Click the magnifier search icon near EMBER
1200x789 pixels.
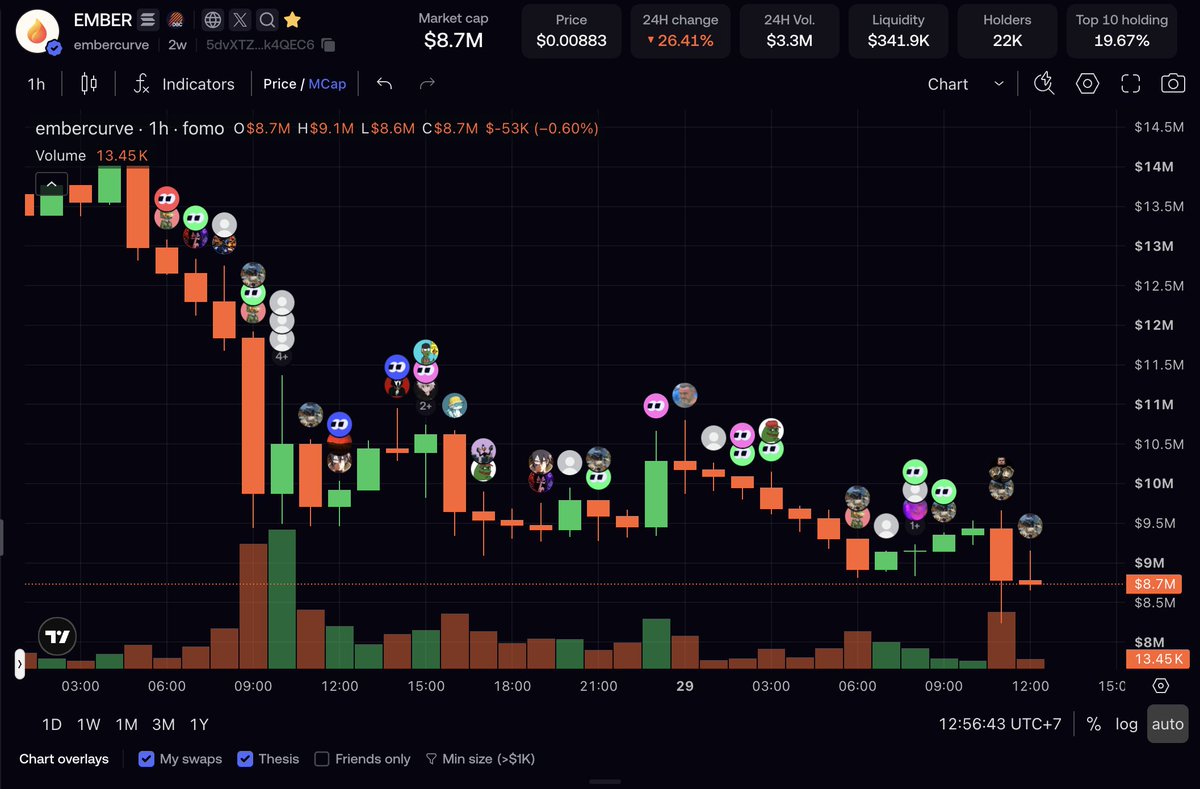pyautogui.click(x=267, y=20)
